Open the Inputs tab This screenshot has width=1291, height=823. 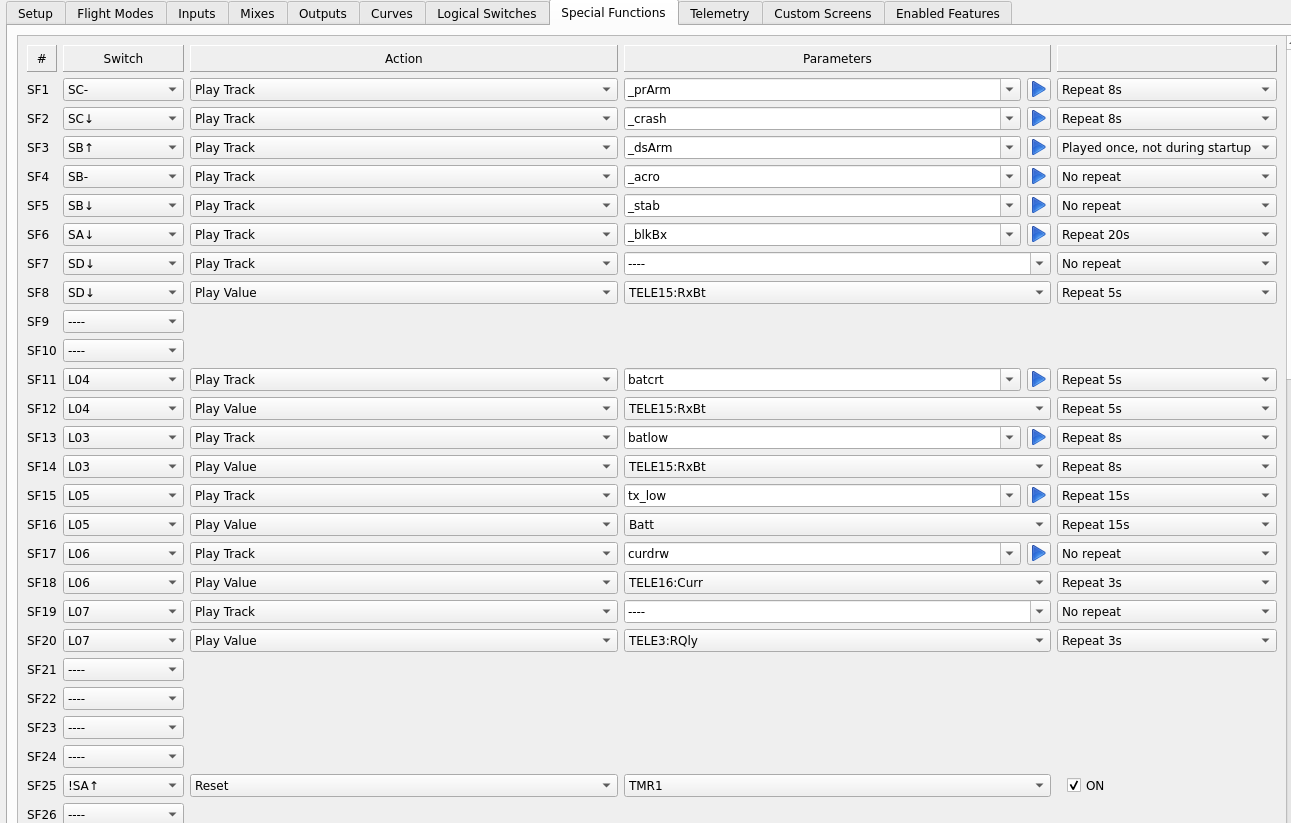197,14
